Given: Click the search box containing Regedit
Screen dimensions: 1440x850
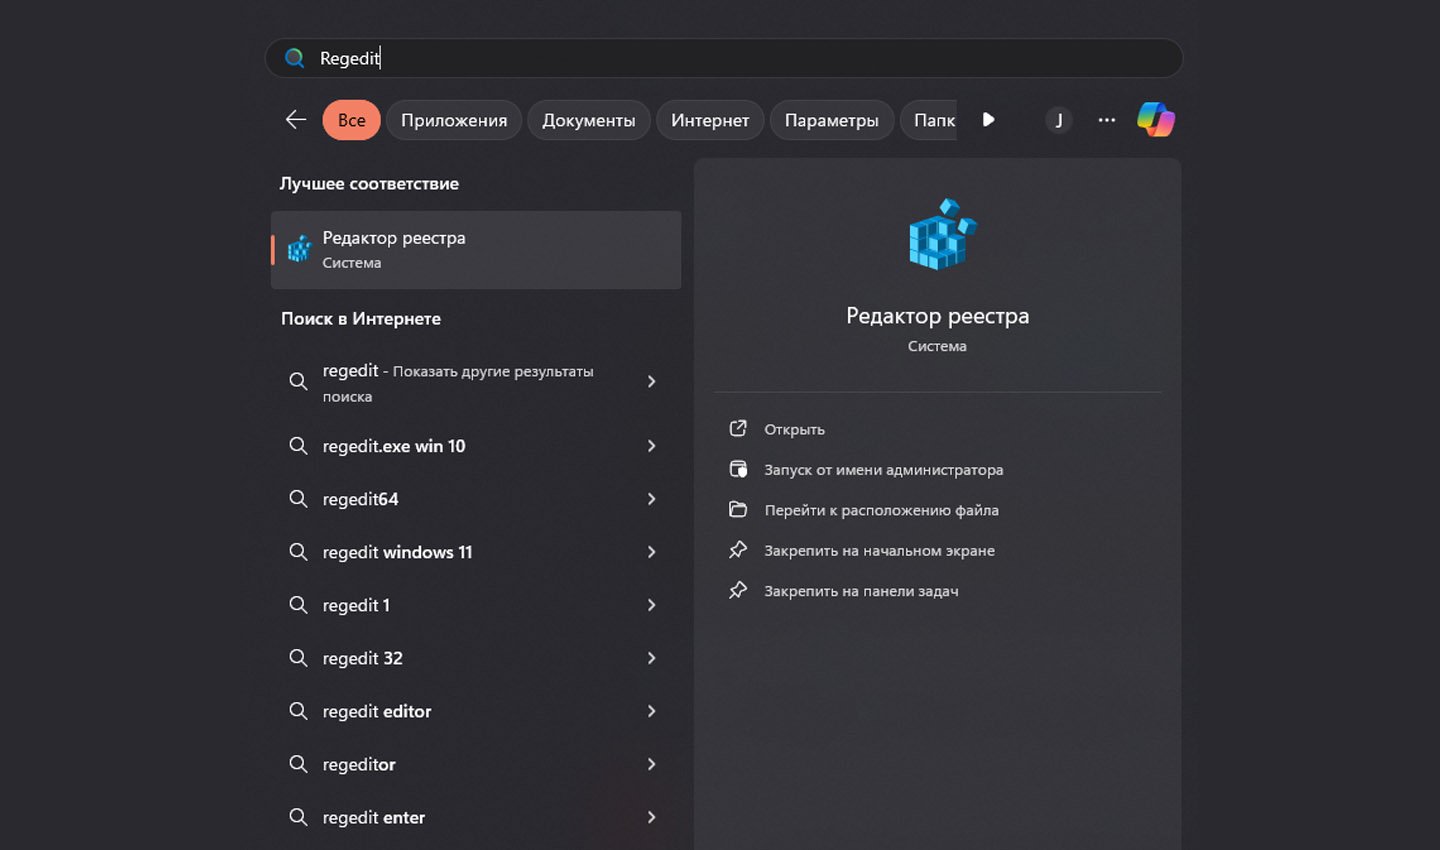Looking at the screenshot, I should [724, 58].
